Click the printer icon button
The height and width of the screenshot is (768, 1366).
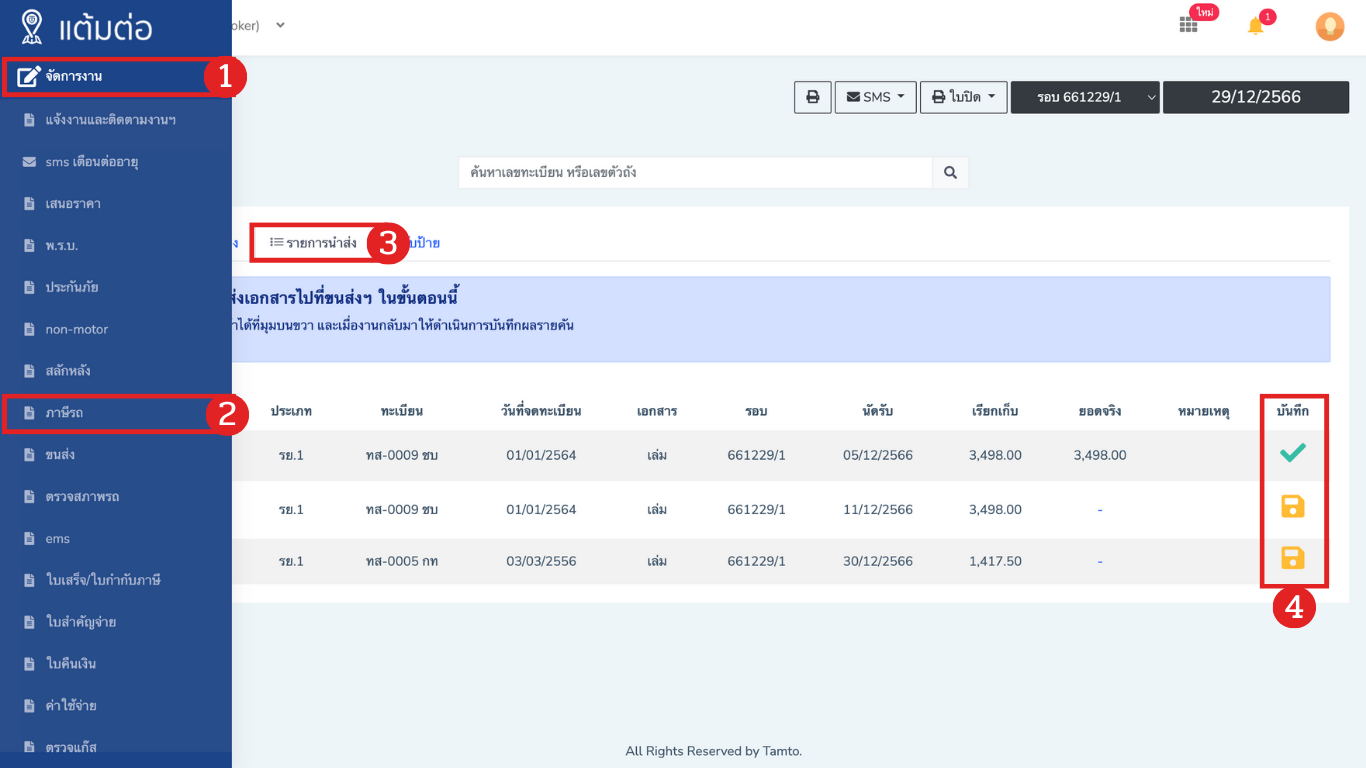[813, 97]
